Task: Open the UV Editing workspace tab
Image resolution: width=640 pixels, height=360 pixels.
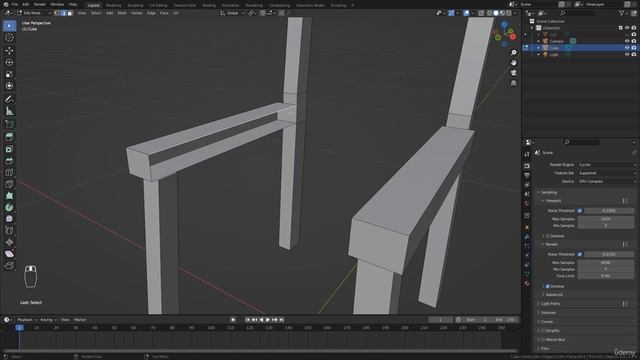Action: (158, 5)
